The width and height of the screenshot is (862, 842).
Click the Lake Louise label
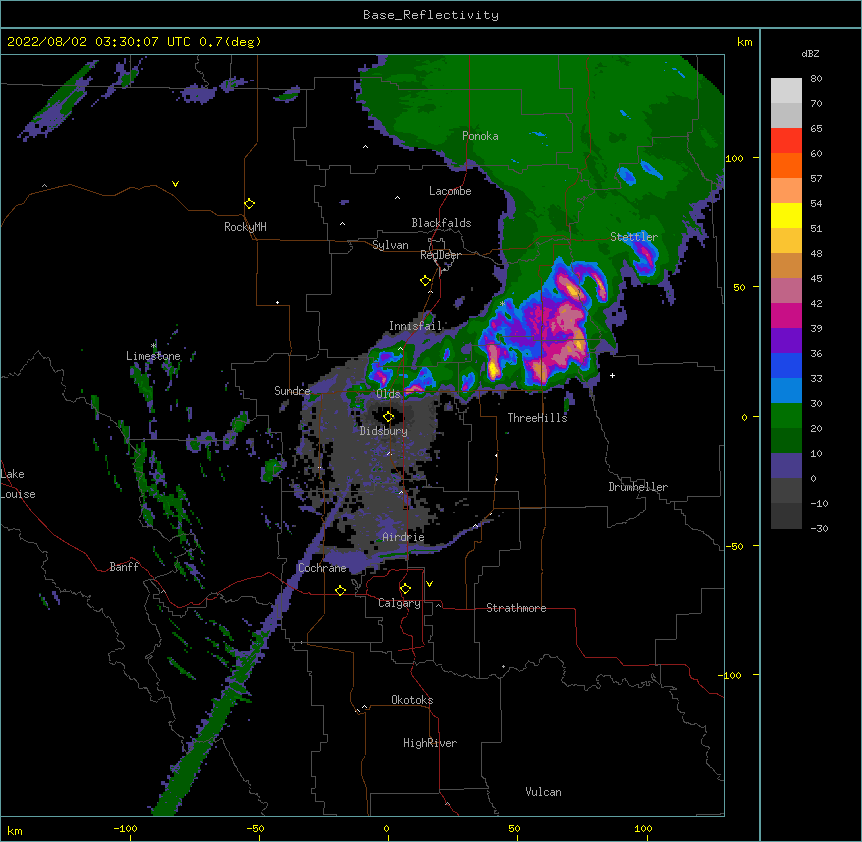(x=18, y=484)
